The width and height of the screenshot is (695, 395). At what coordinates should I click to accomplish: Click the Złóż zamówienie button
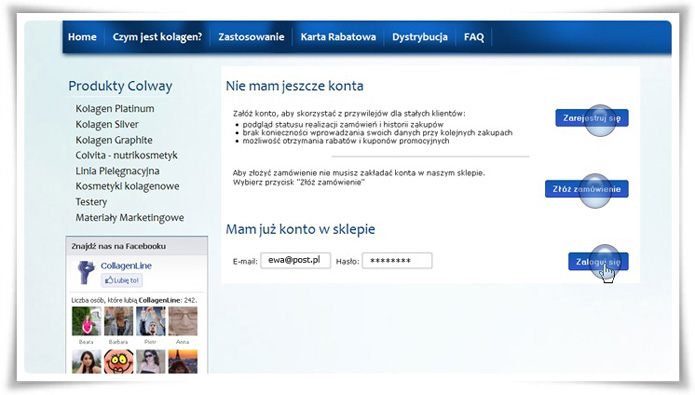[x=586, y=189]
